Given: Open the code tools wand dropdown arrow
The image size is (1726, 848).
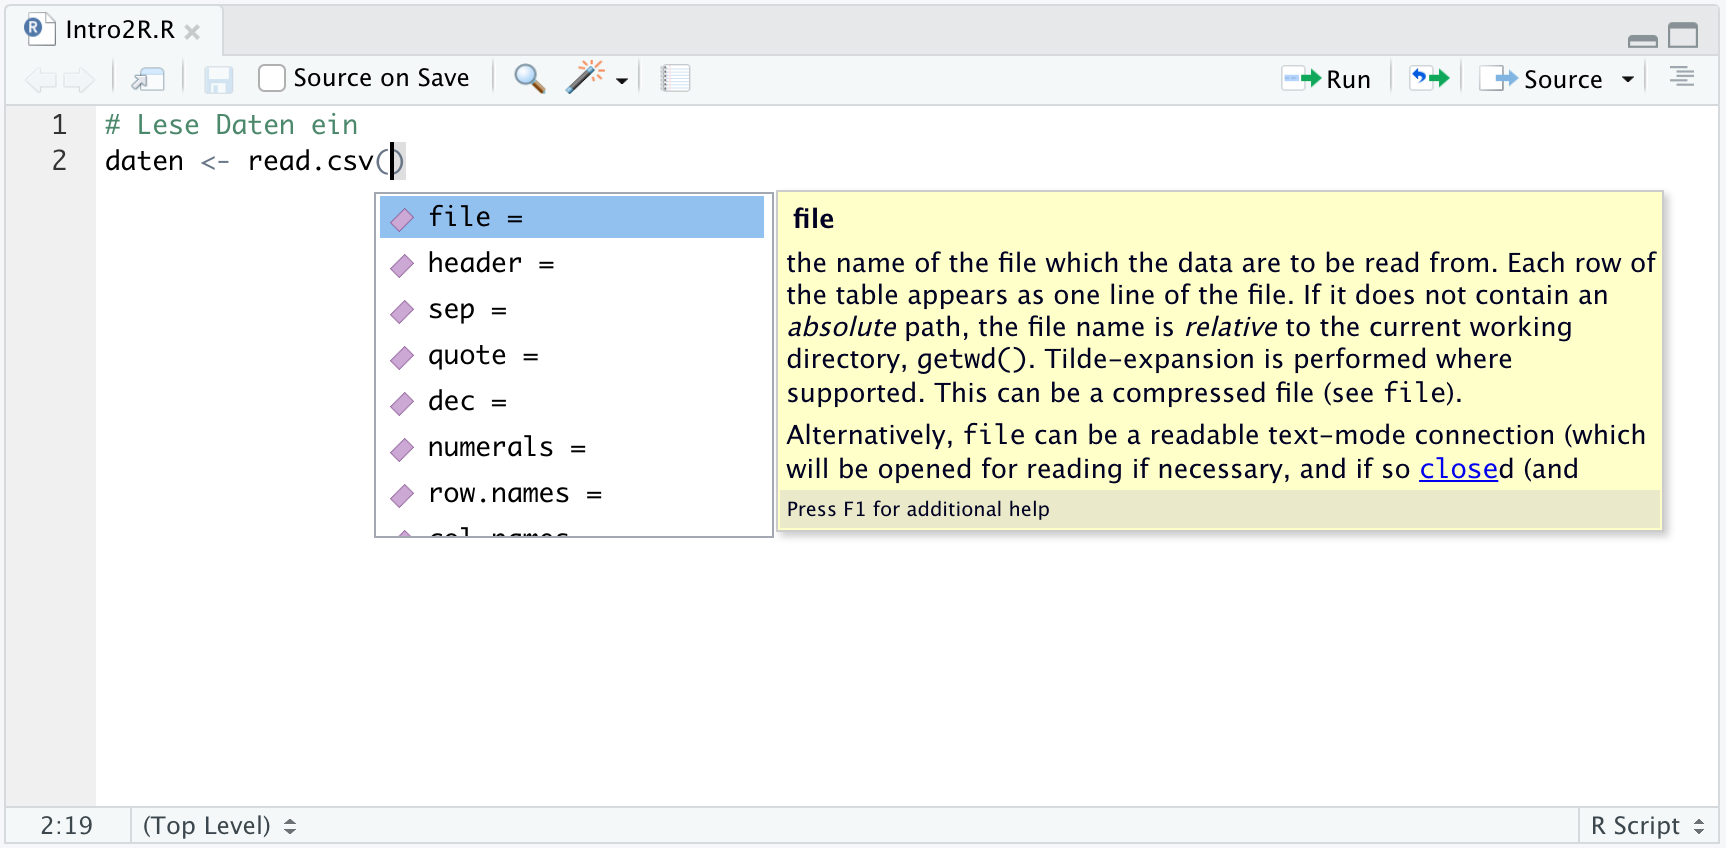Looking at the screenshot, I should [622, 81].
